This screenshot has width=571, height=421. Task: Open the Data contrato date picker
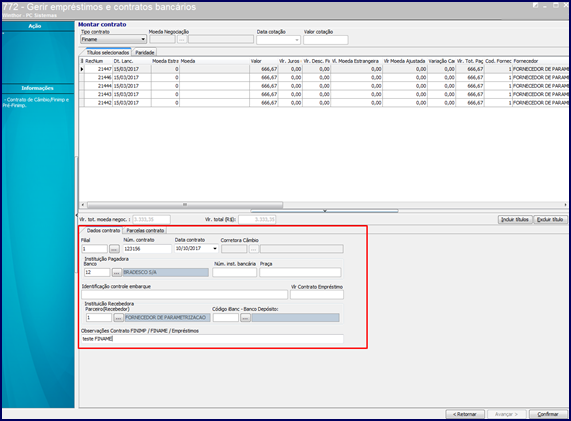[x=215, y=249]
